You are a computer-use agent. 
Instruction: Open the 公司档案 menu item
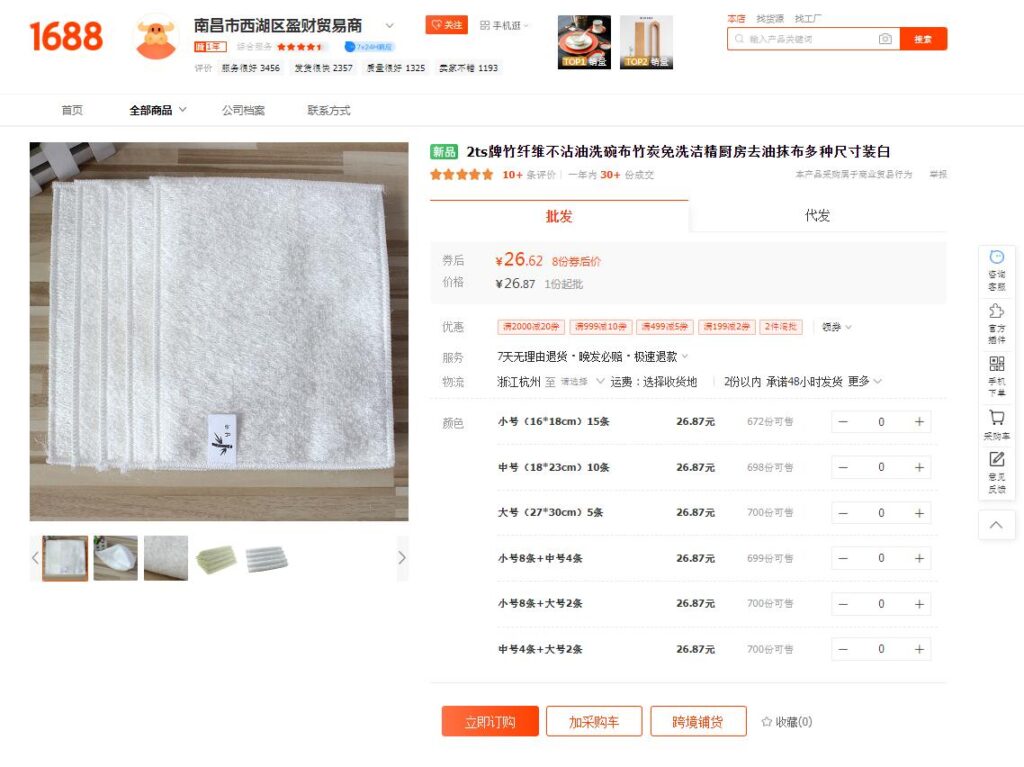[243, 110]
